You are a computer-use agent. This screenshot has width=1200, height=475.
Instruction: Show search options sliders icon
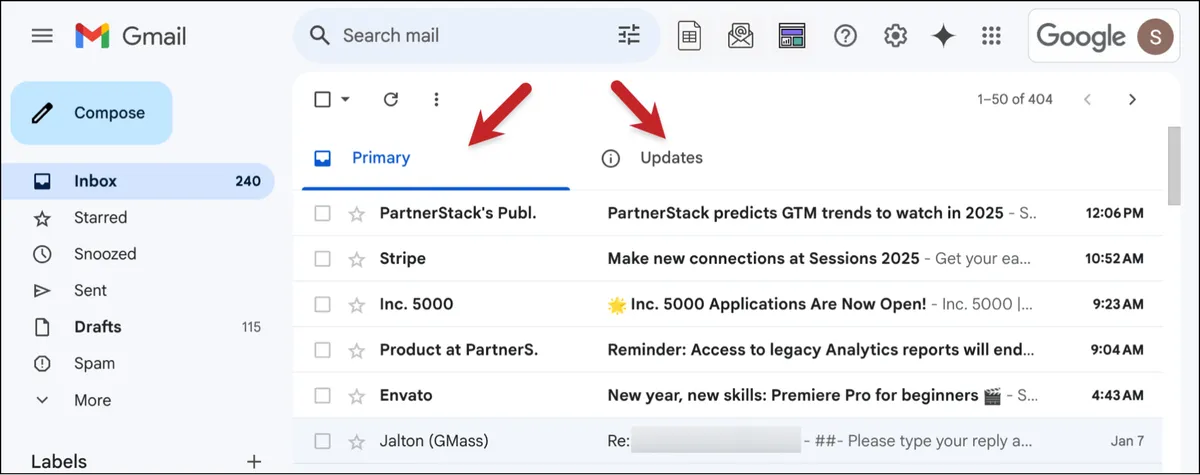(629, 36)
